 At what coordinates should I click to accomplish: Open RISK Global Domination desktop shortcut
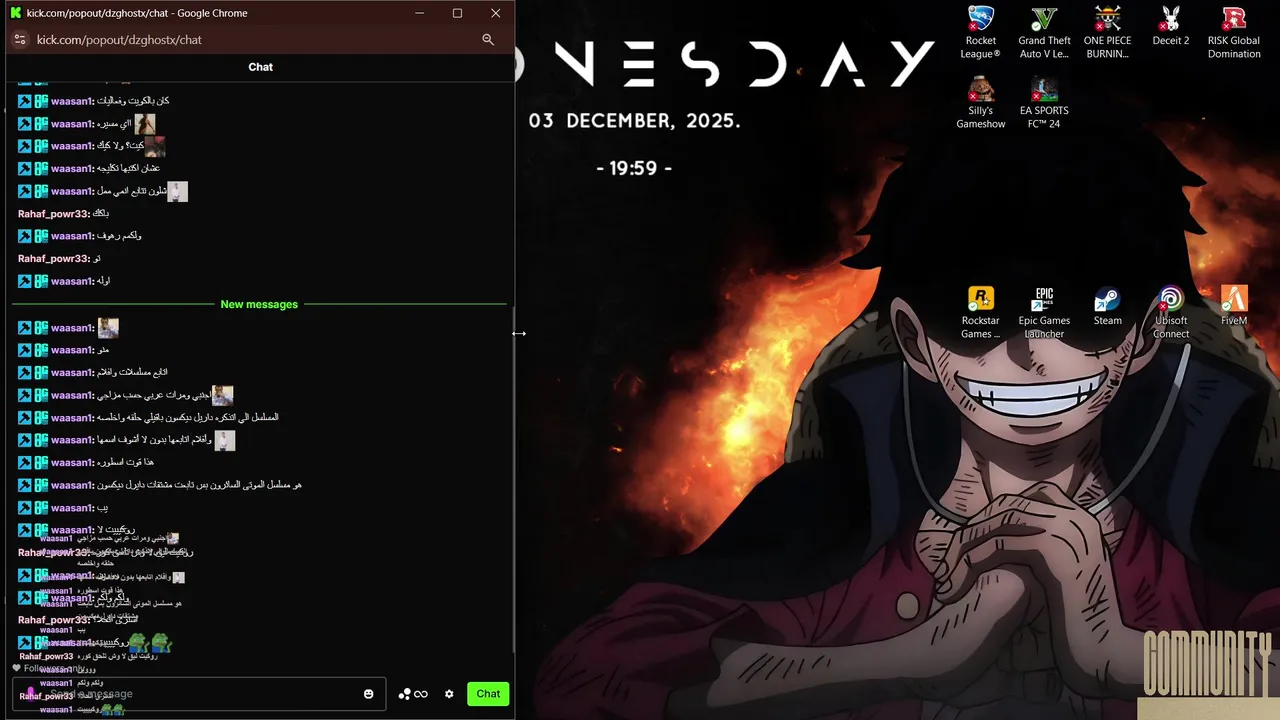(x=1234, y=33)
